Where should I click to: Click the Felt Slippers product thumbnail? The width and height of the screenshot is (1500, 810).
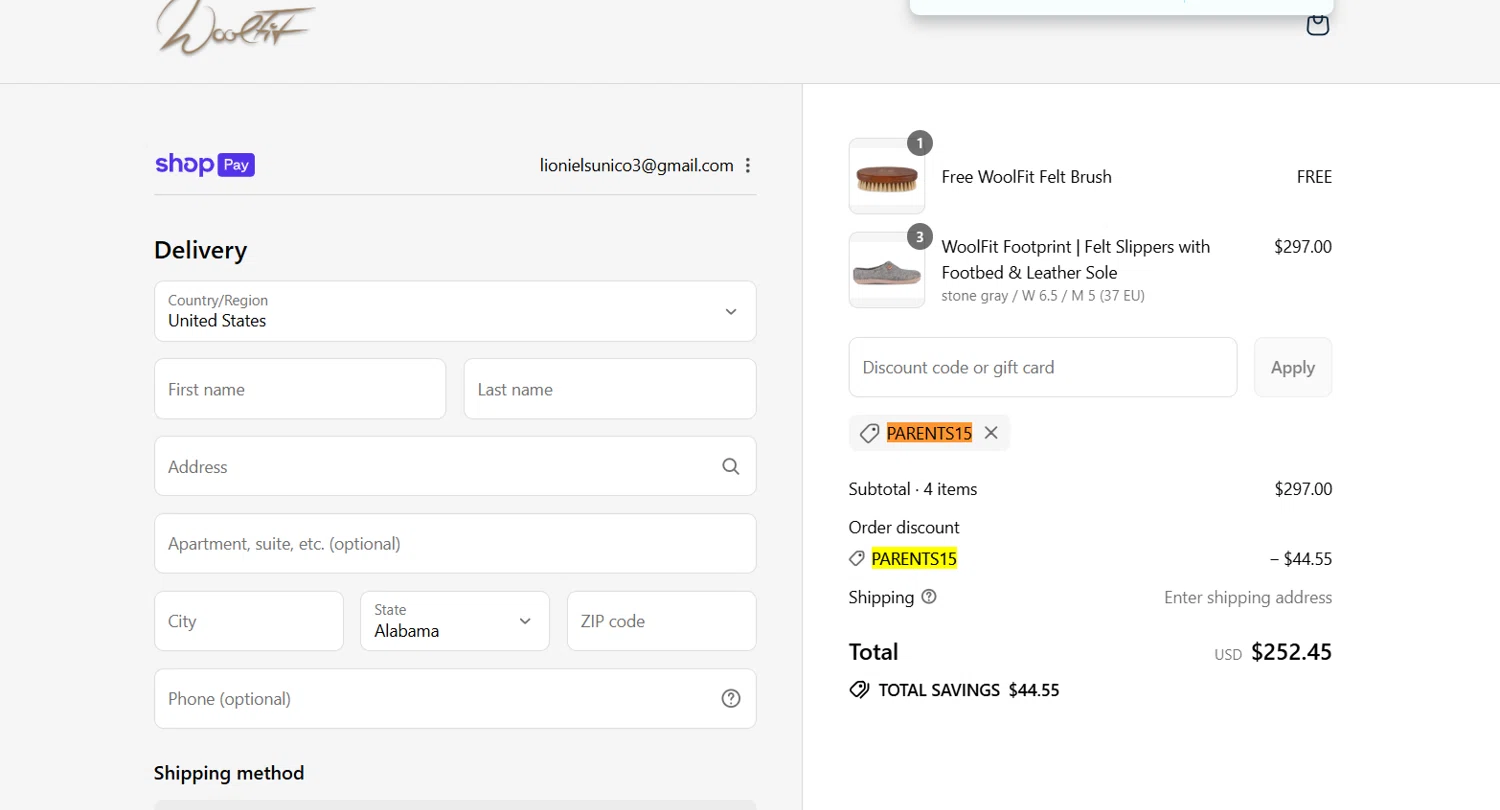[x=887, y=270]
